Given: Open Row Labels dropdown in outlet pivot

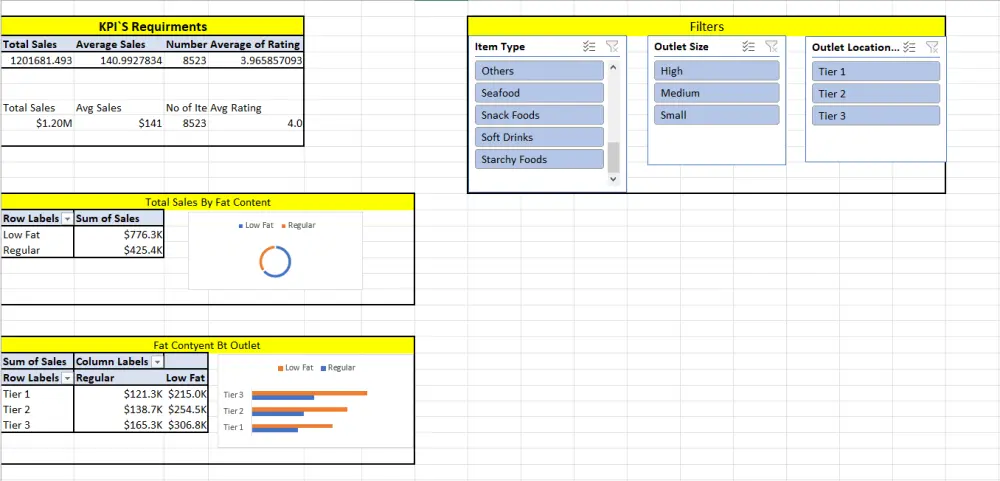Looking at the screenshot, I should (68, 378).
